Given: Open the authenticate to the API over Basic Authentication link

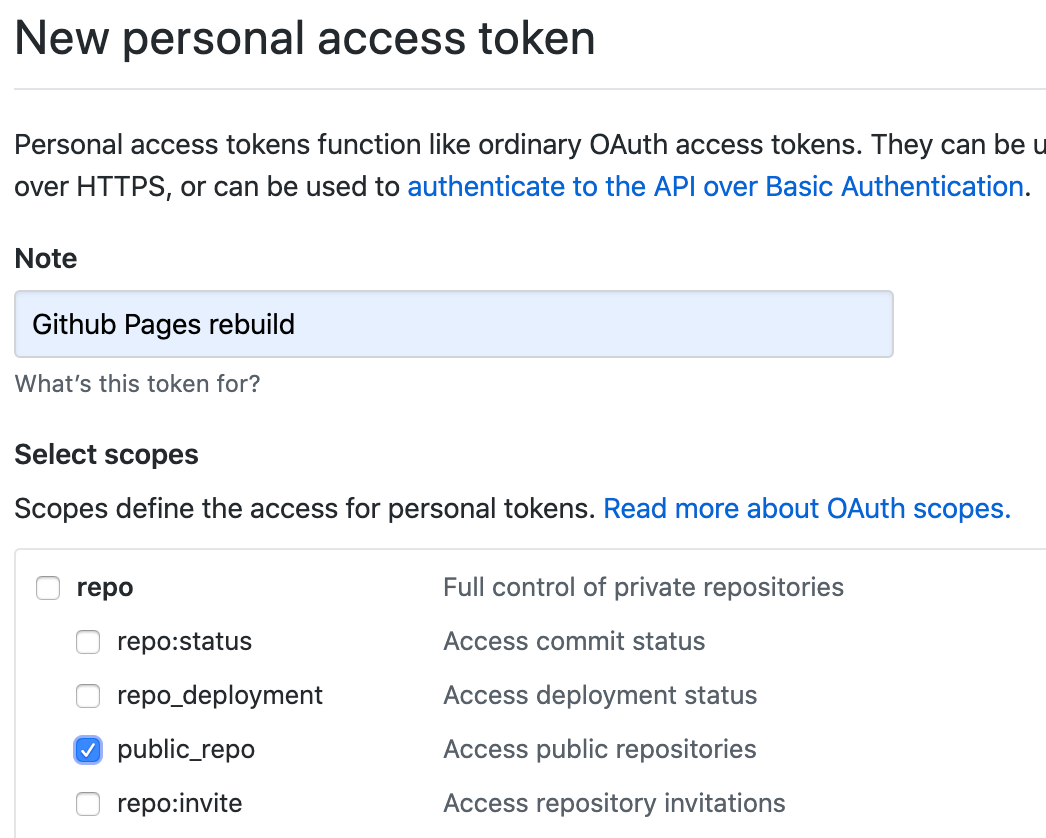Looking at the screenshot, I should pos(716,187).
